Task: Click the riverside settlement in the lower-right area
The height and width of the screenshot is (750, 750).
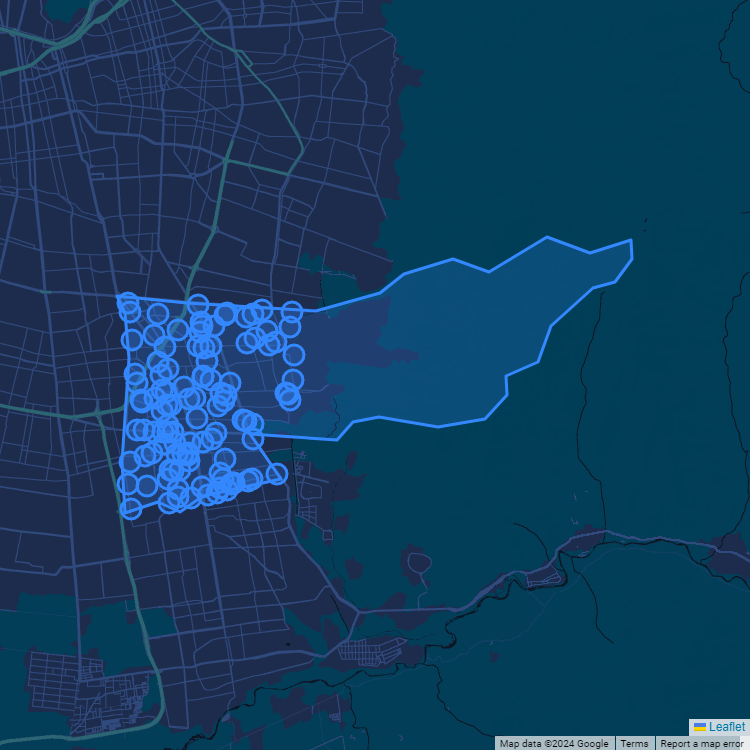Action: click(x=545, y=575)
